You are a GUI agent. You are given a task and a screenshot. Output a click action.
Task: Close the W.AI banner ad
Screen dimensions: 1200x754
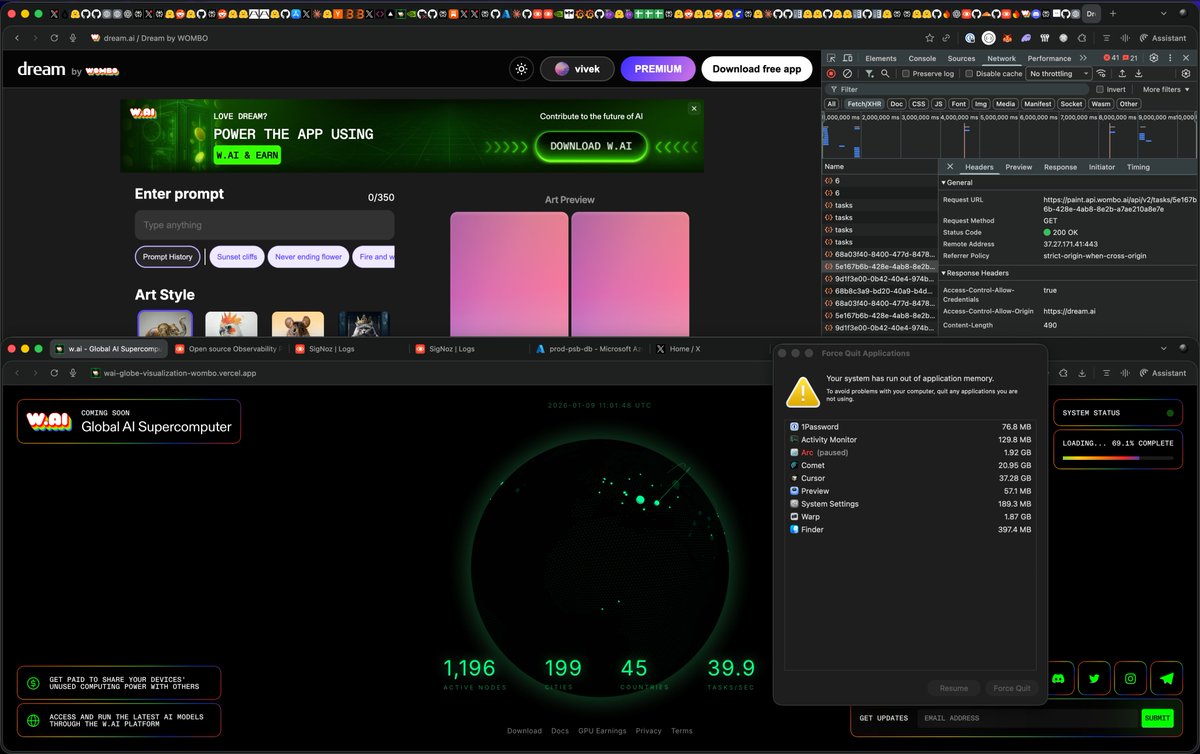[693, 108]
